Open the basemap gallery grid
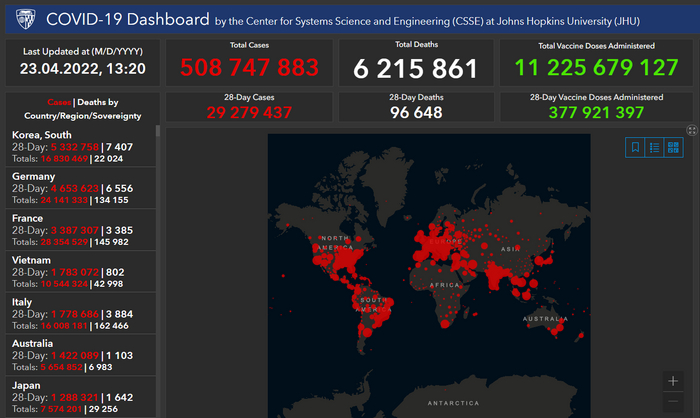Screen dimensions: 700x418 [x=673, y=147]
